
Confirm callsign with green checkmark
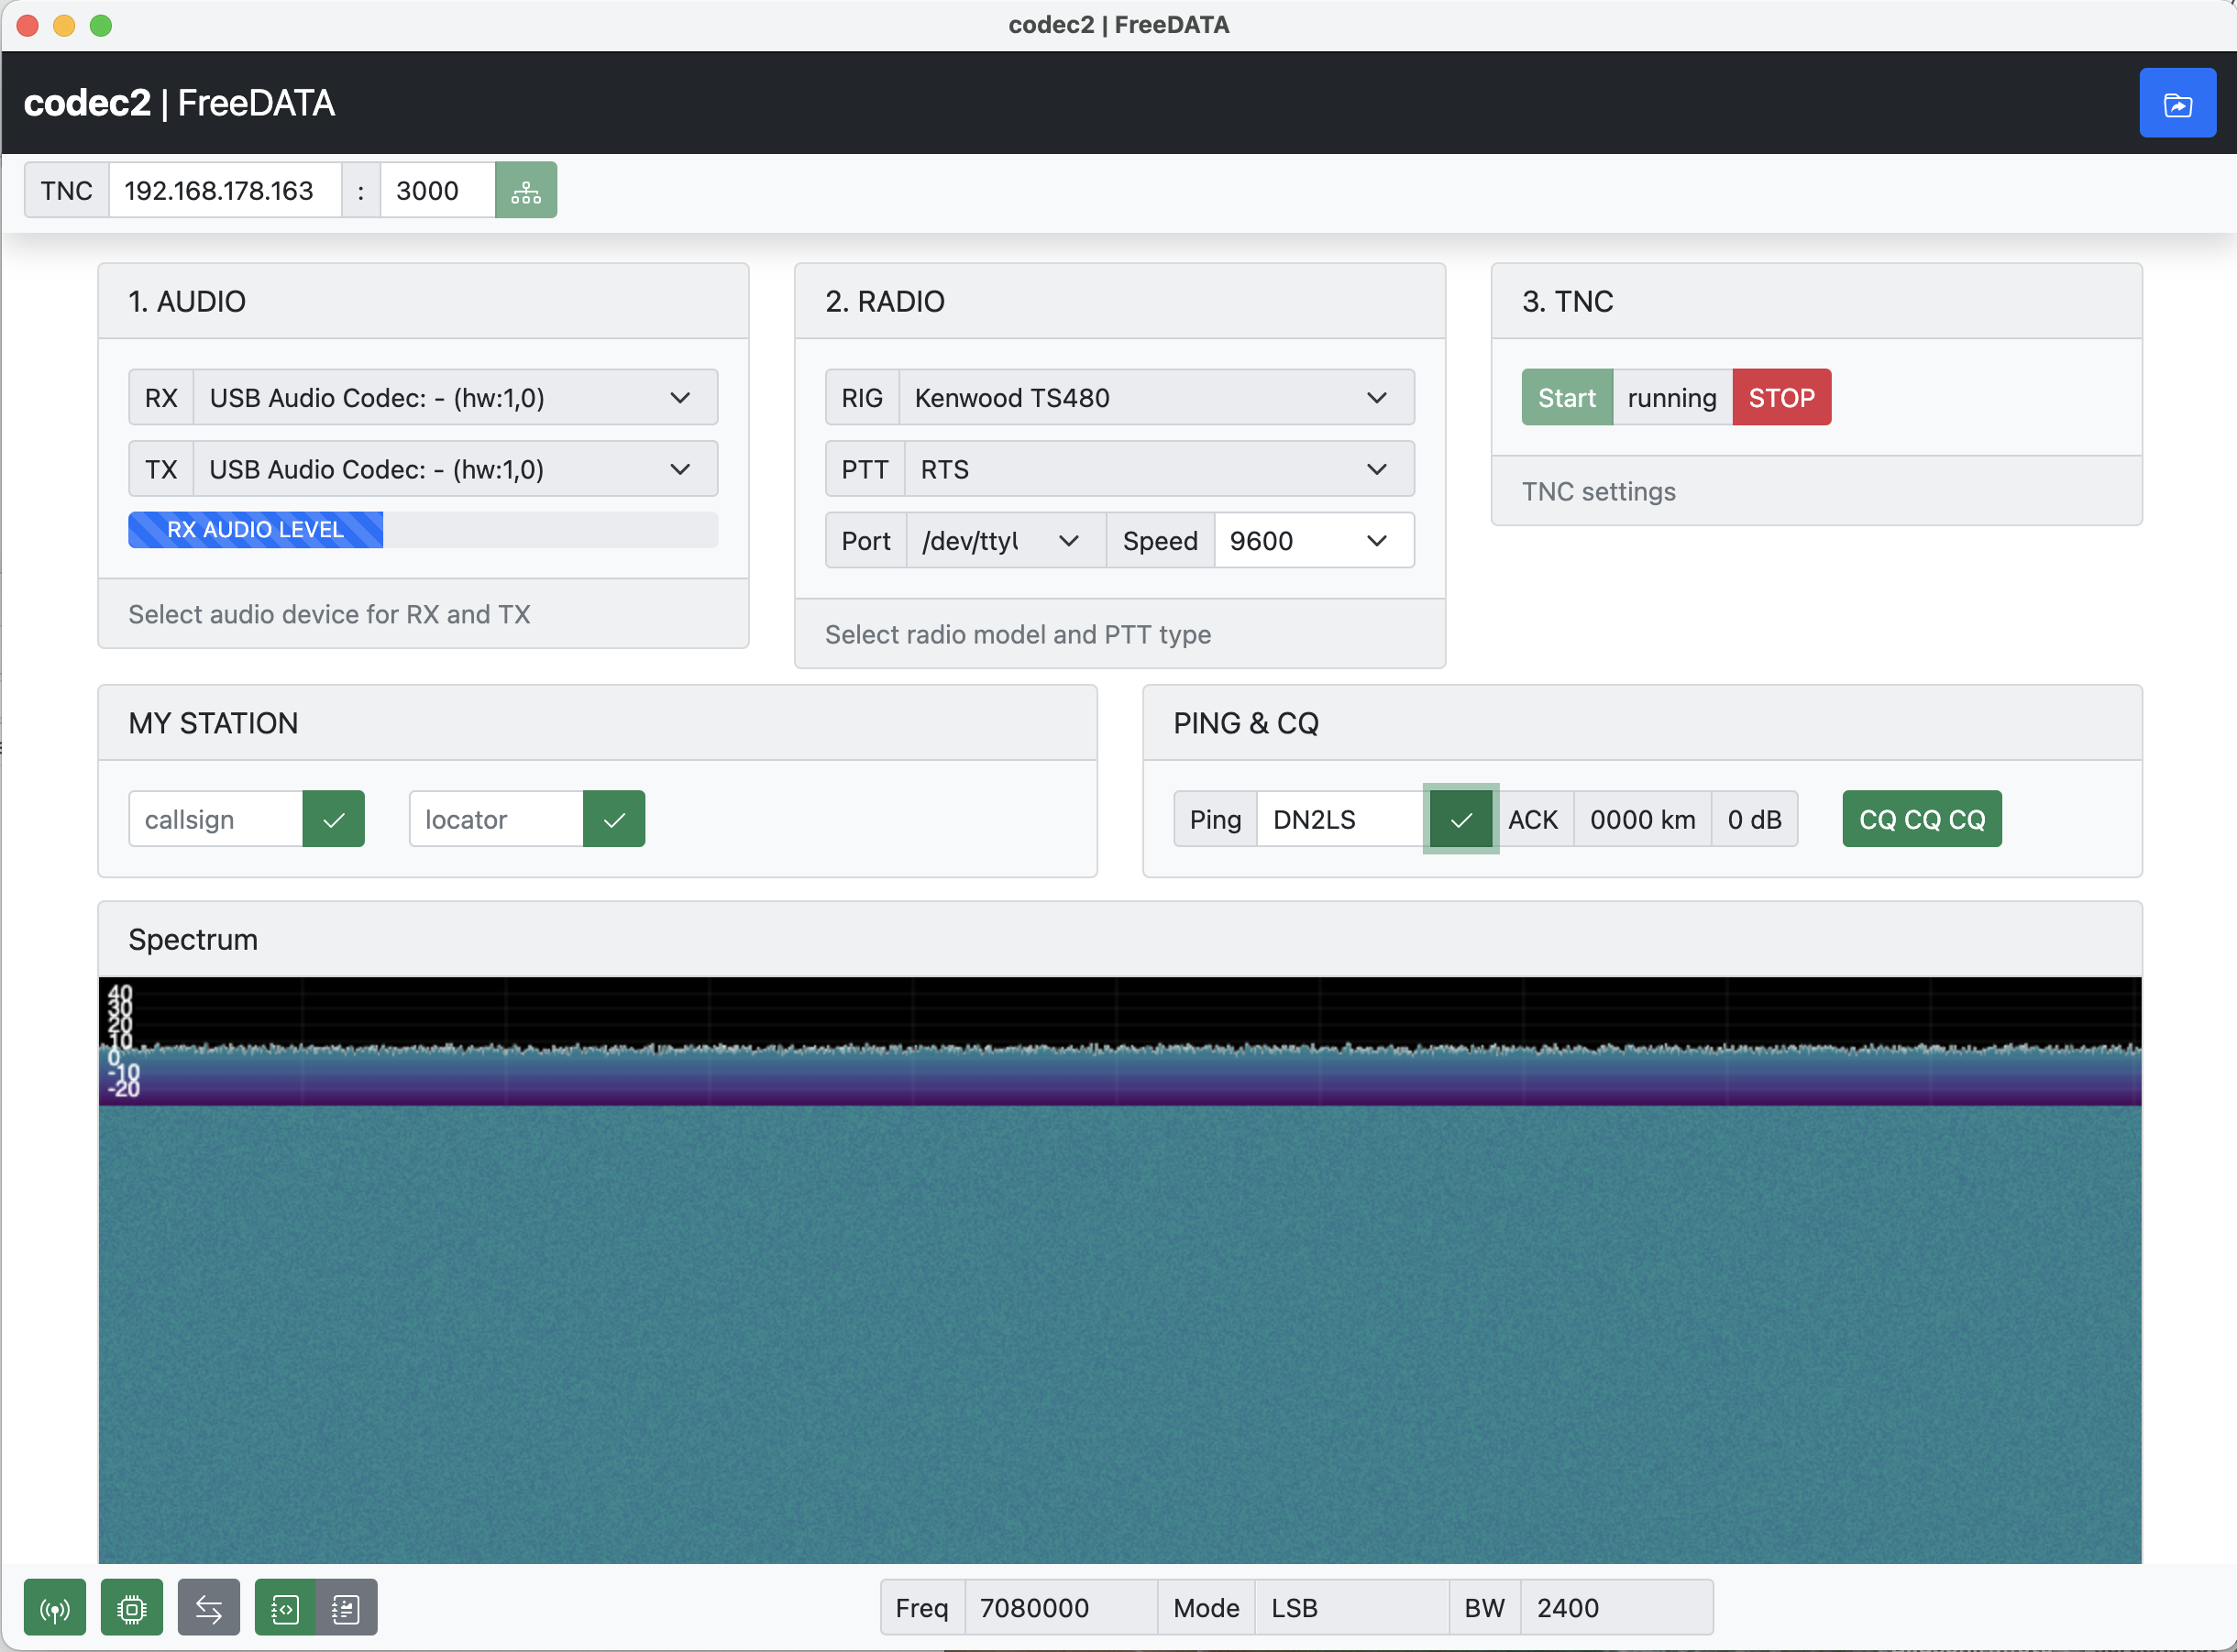click(334, 819)
